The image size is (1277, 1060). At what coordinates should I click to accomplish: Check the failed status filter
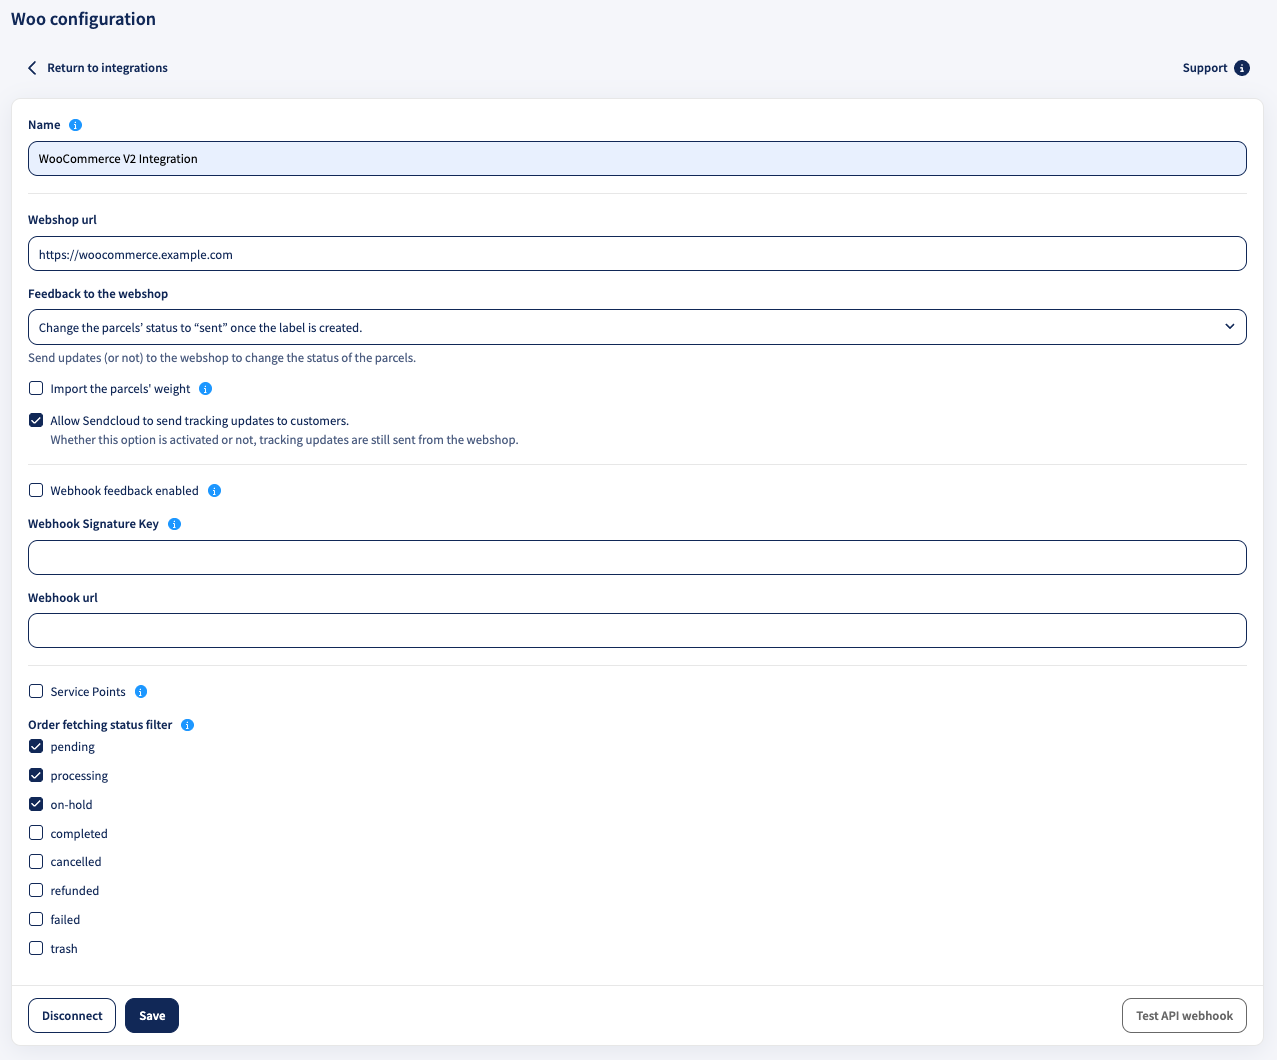pyautogui.click(x=36, y=919)
